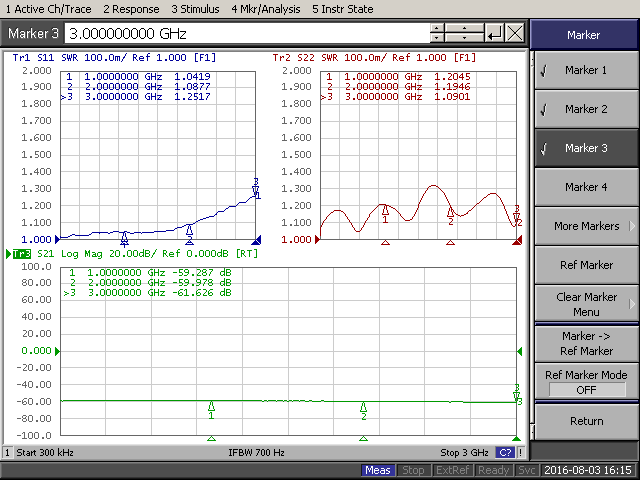The width and height of the screenshot is (640, 480).
Task: Click the date and time 2016-08-03 16:15
Action: click(x=588, y=470)
